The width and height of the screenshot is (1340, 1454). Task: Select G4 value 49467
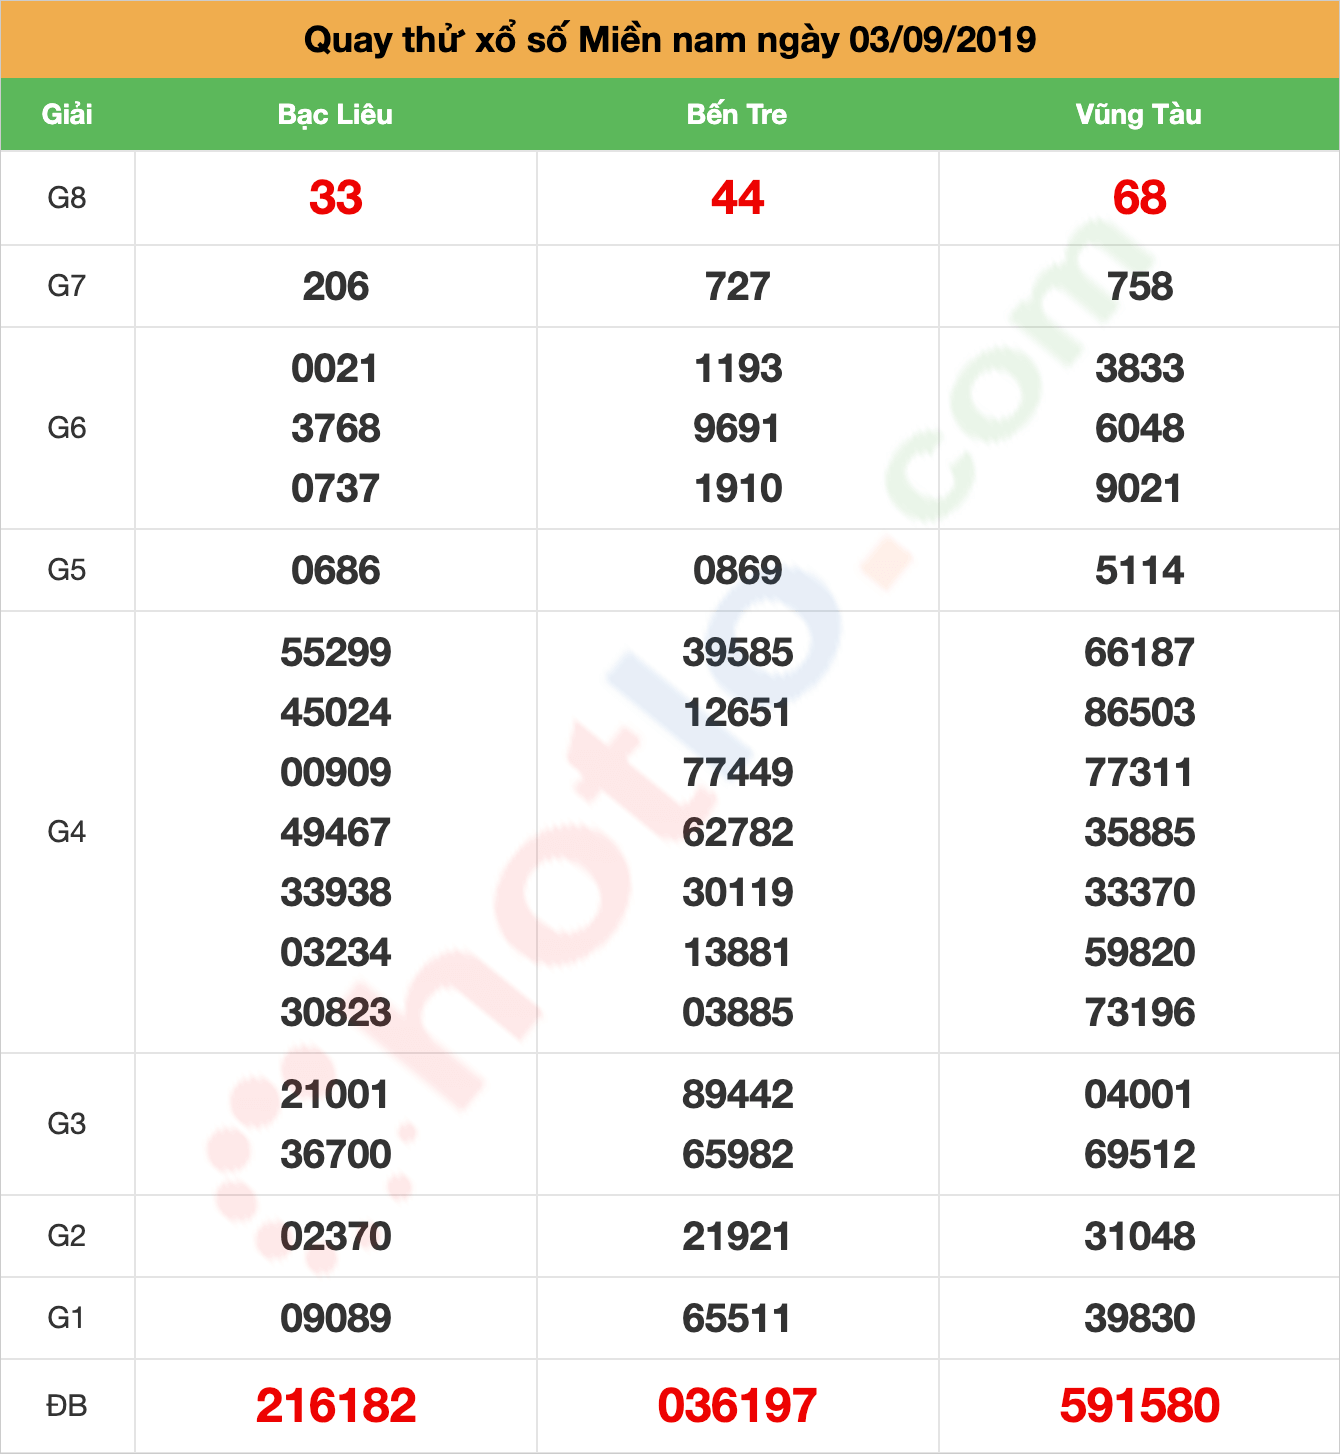[336, 833]
